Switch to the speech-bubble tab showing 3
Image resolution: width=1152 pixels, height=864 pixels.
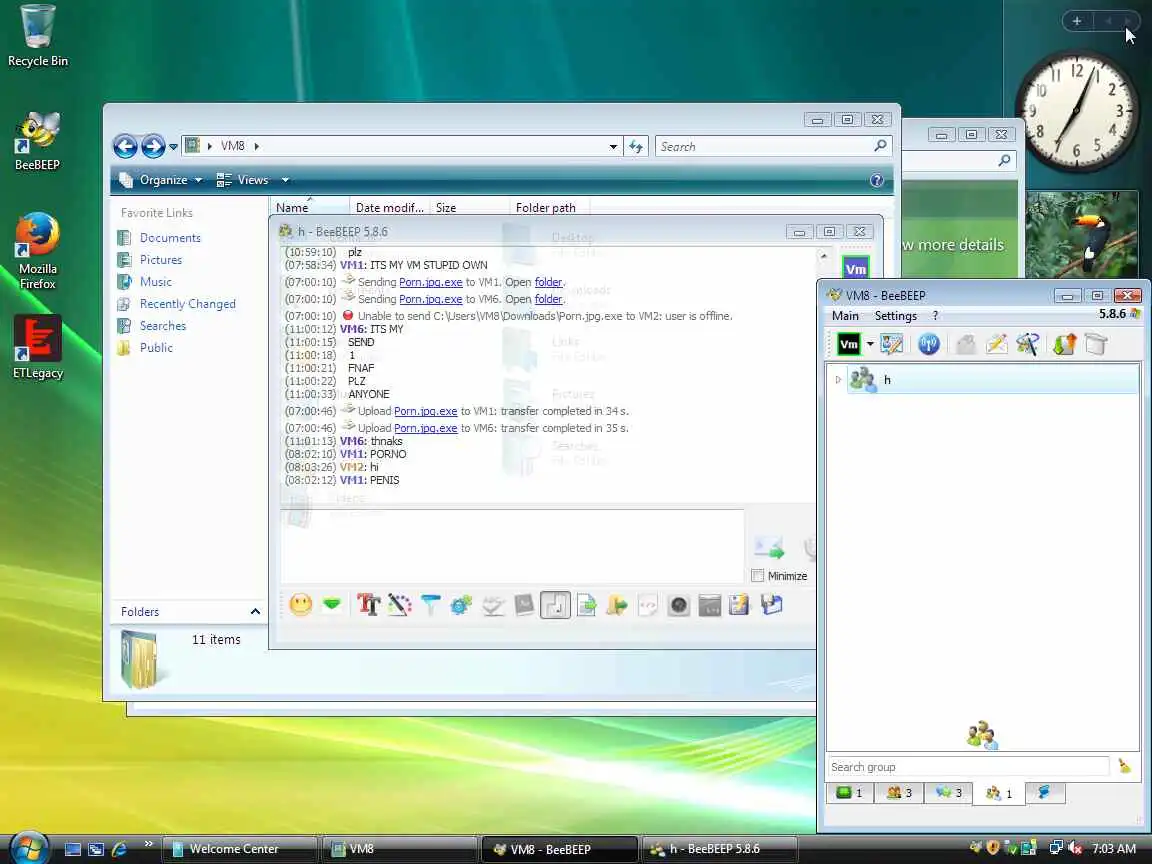point(948,793)
